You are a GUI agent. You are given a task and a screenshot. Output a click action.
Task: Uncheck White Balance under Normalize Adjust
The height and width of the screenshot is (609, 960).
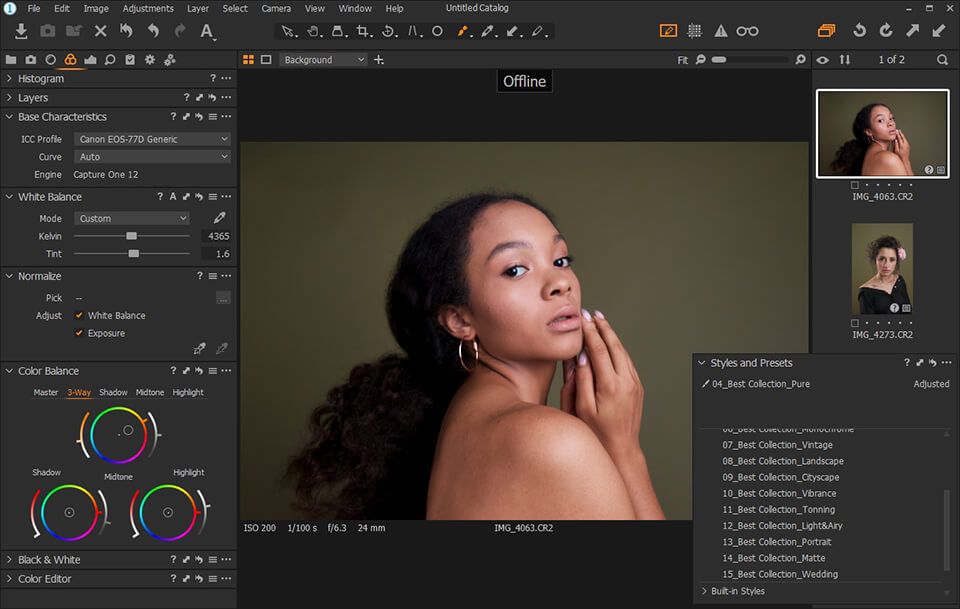point(79,313)
